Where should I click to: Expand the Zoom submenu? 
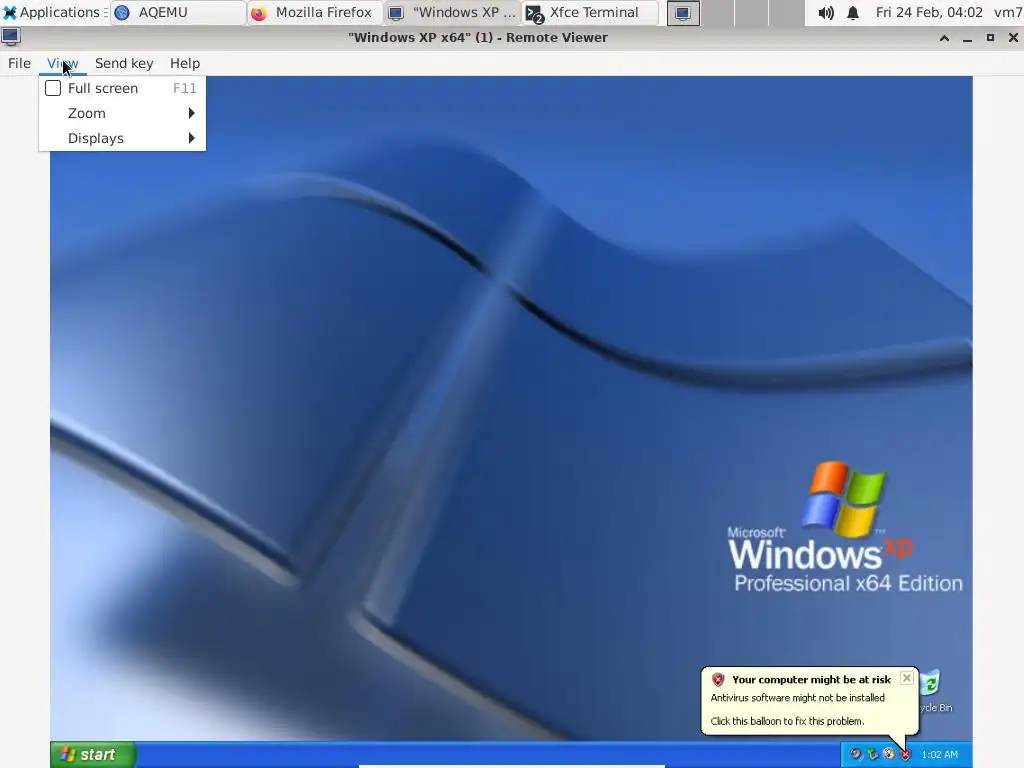pos(122,113)
